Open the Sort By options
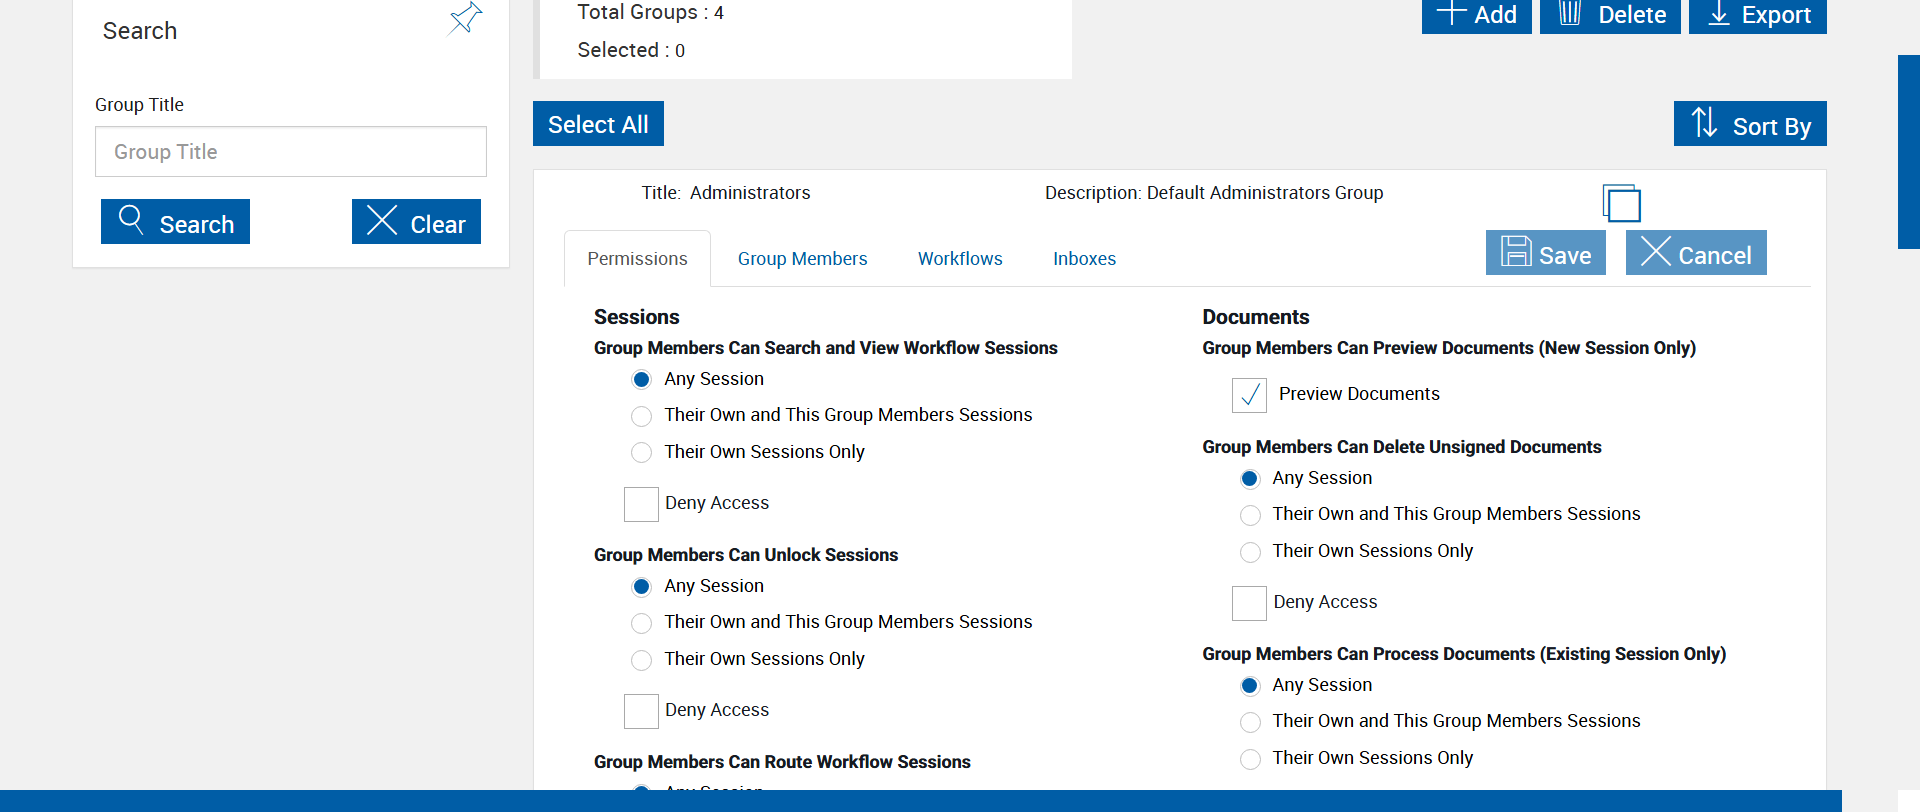1920x812 pixels. tap(1750, 124)
